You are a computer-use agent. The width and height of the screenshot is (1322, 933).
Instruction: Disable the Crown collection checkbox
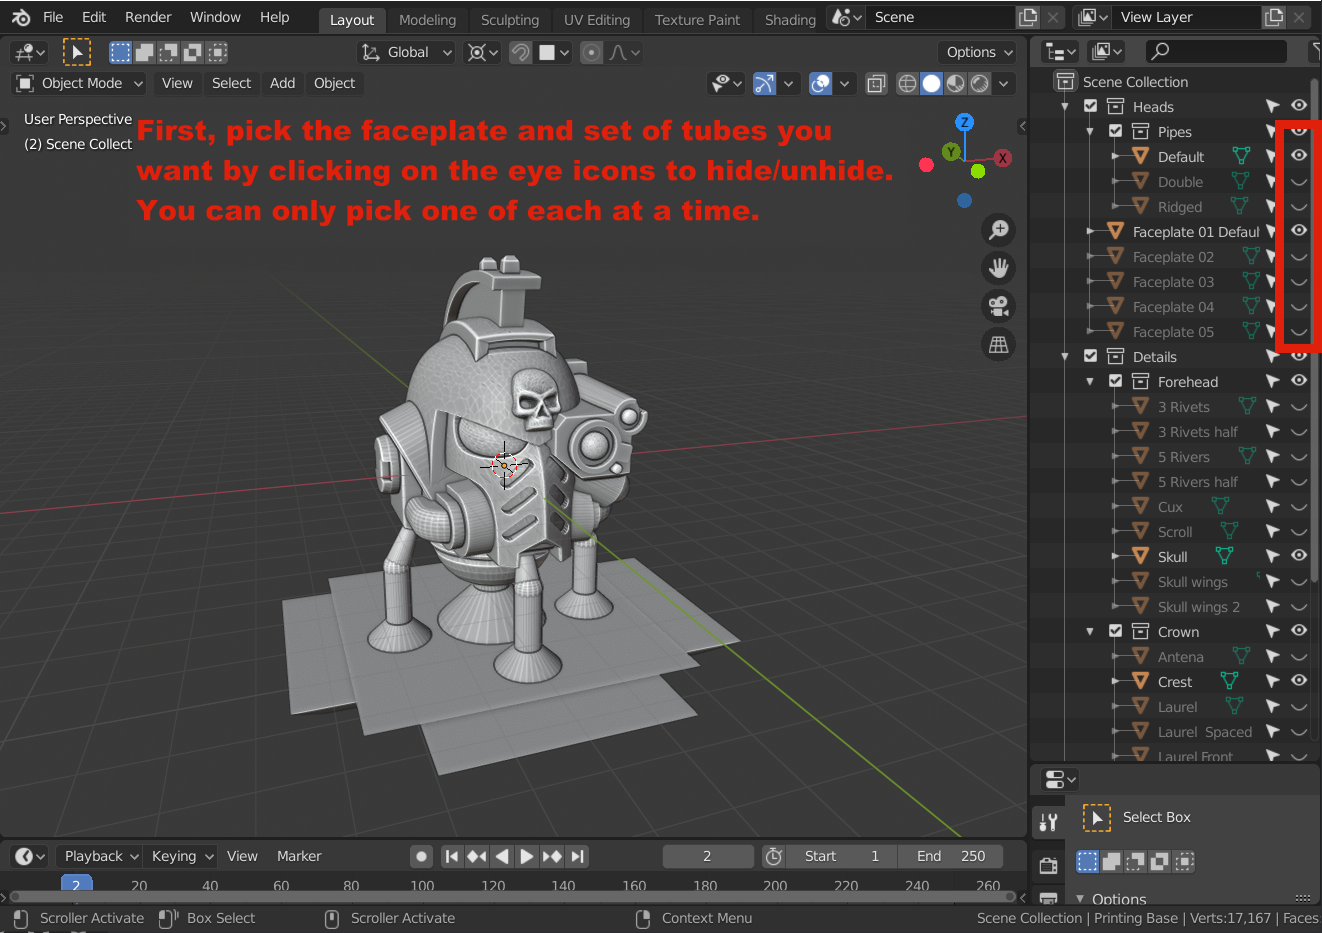[x=1116, y=631]
